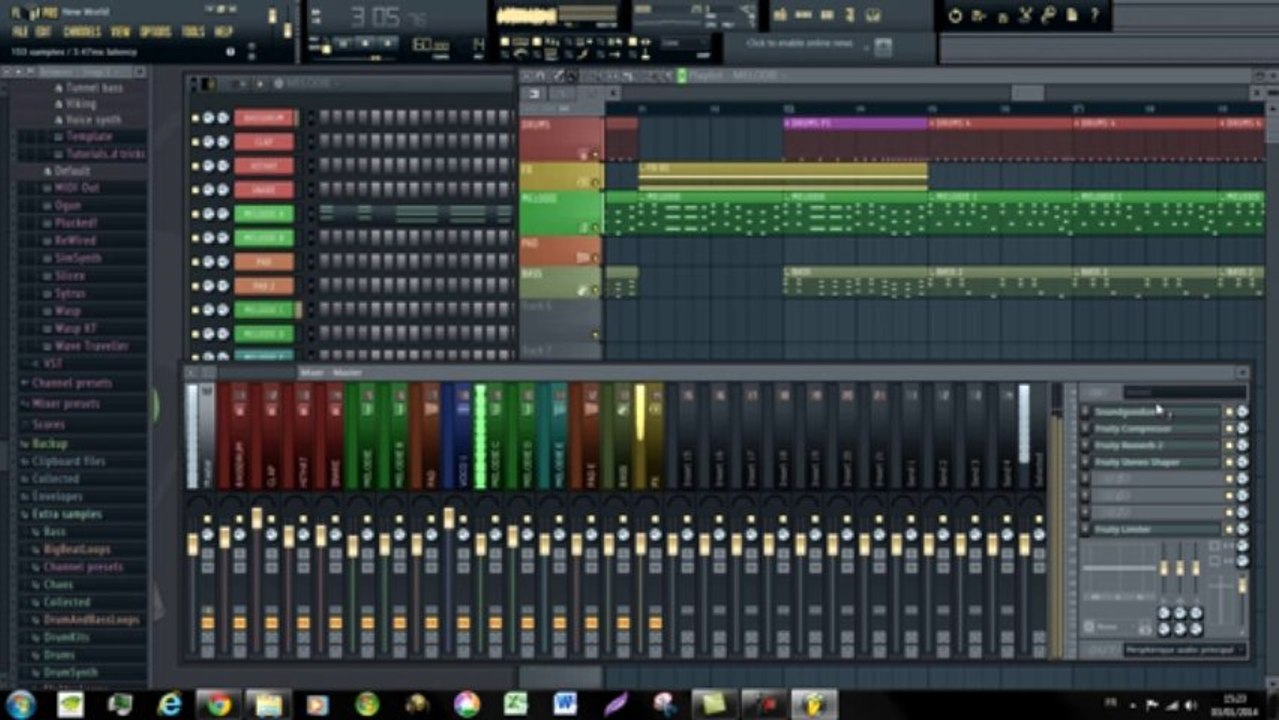Image resolution: width=1279 pixels, height=720 pixels.
Task: Open the VIEW menu
Action: [x=121, y=32]
